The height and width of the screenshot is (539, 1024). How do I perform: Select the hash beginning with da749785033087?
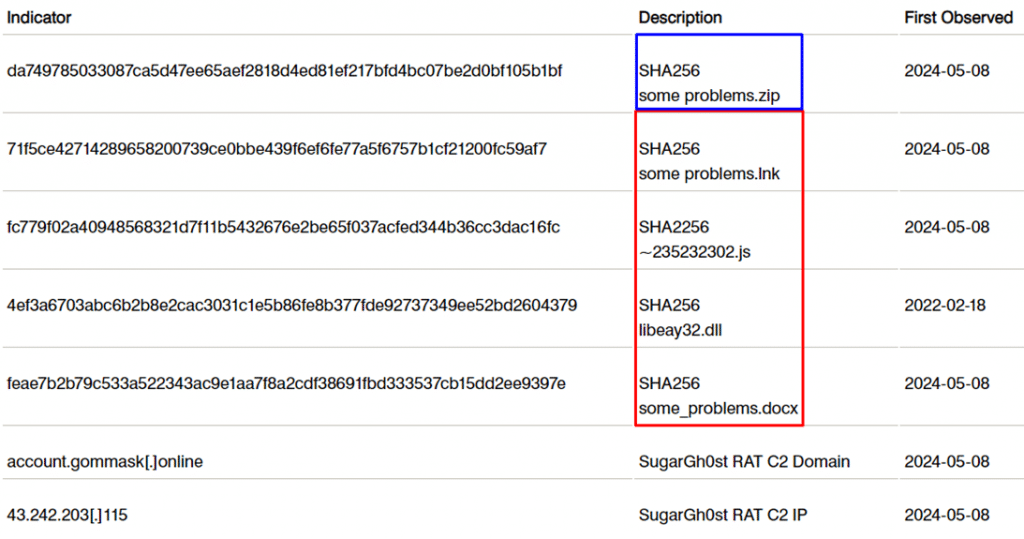[x=285, y=71]
